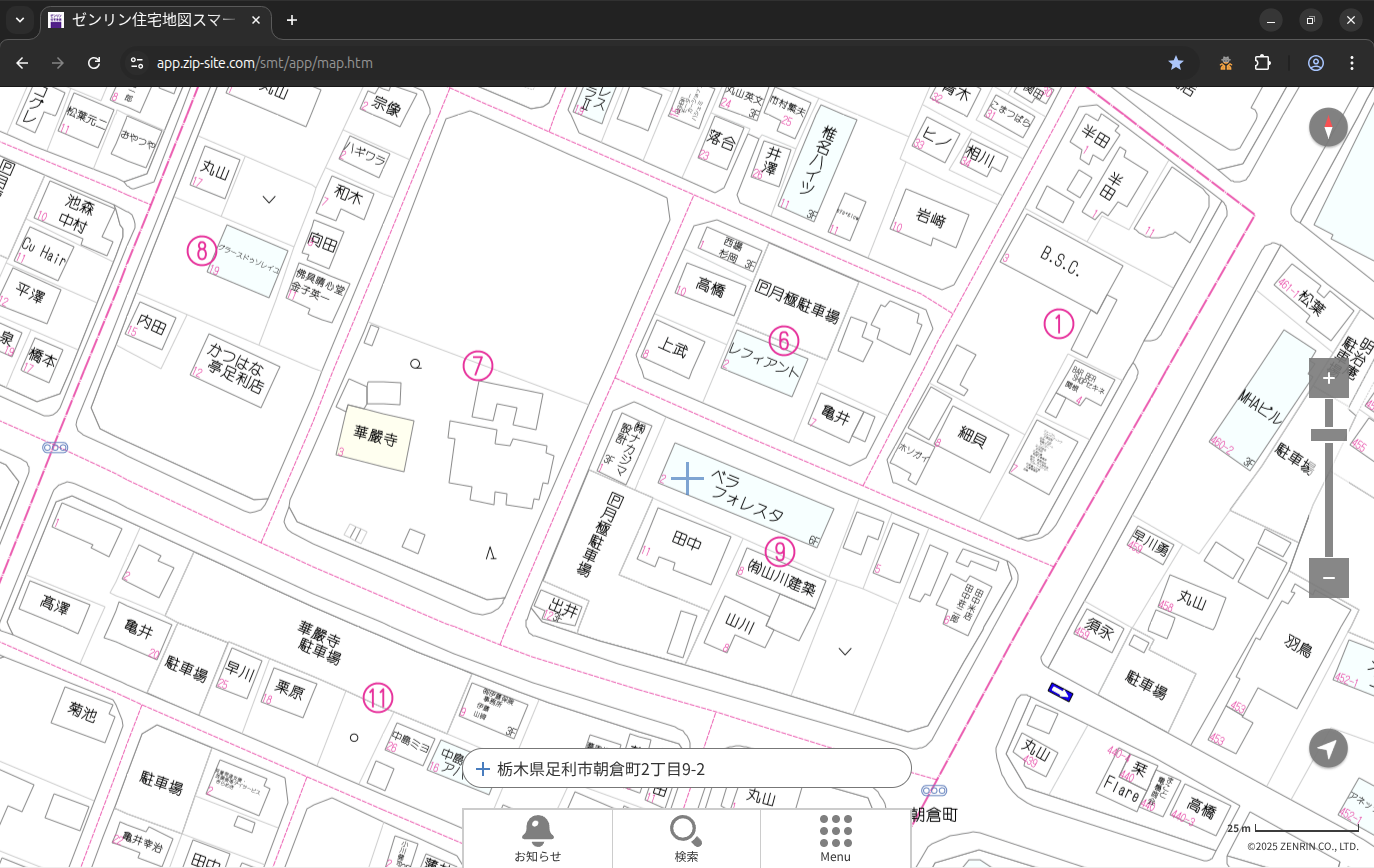Zoom out with the minus button
The height and width of the screenshot is (868, 1374).
(x=1328, y=578)
